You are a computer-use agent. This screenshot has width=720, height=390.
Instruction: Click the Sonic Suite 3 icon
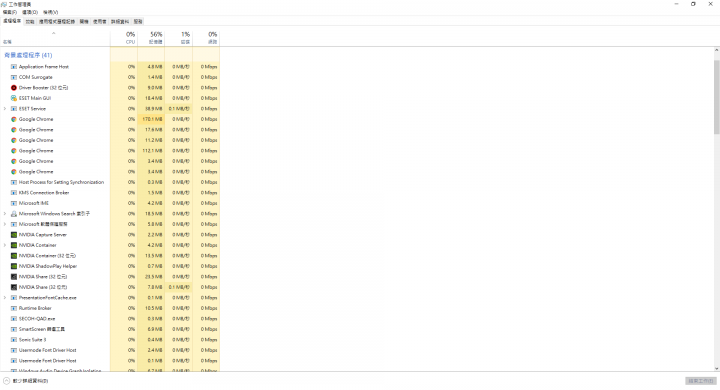pos(14,340)
